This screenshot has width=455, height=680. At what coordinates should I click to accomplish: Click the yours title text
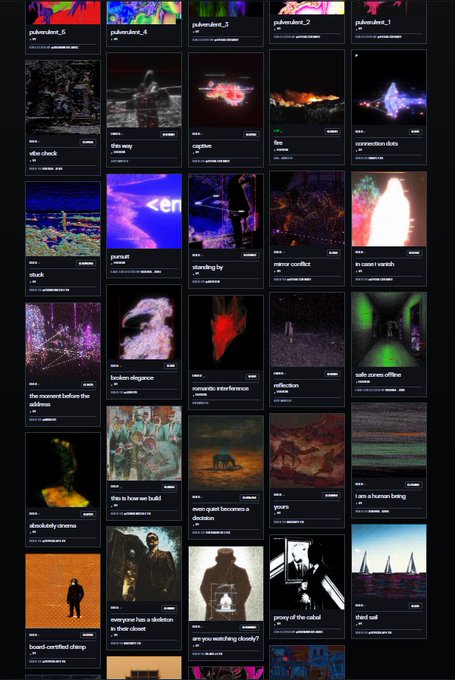pos(281,507)
